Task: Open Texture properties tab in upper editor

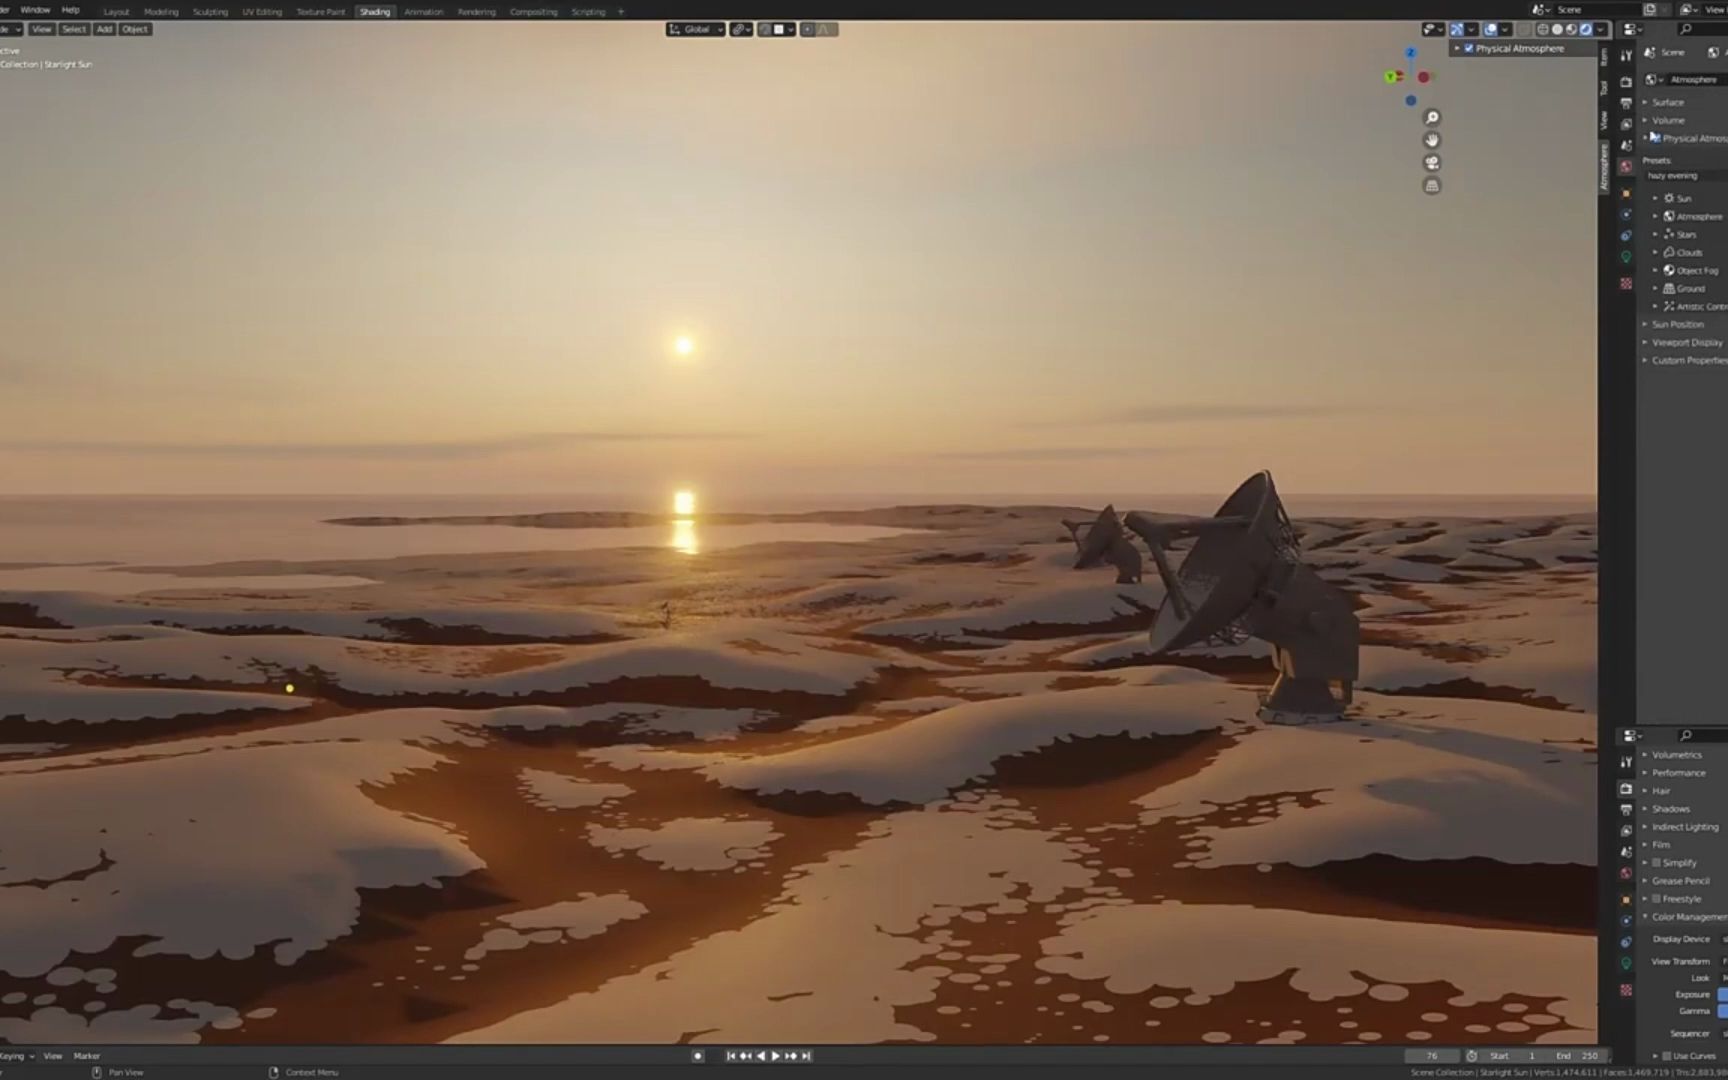Action: point(1626,284)
